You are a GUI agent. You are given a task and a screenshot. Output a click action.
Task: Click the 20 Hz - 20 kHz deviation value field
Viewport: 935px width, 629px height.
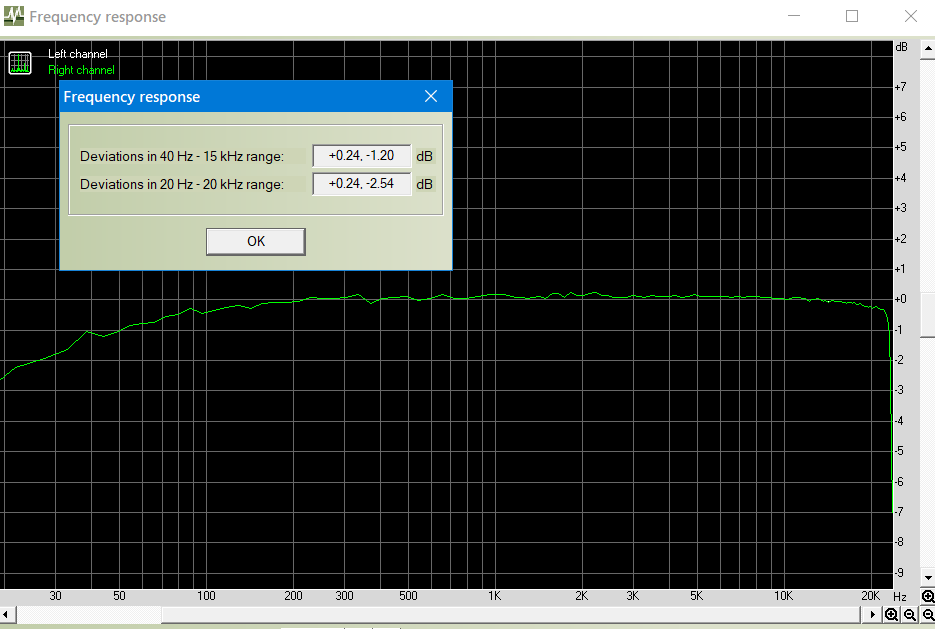click(361, 184)
